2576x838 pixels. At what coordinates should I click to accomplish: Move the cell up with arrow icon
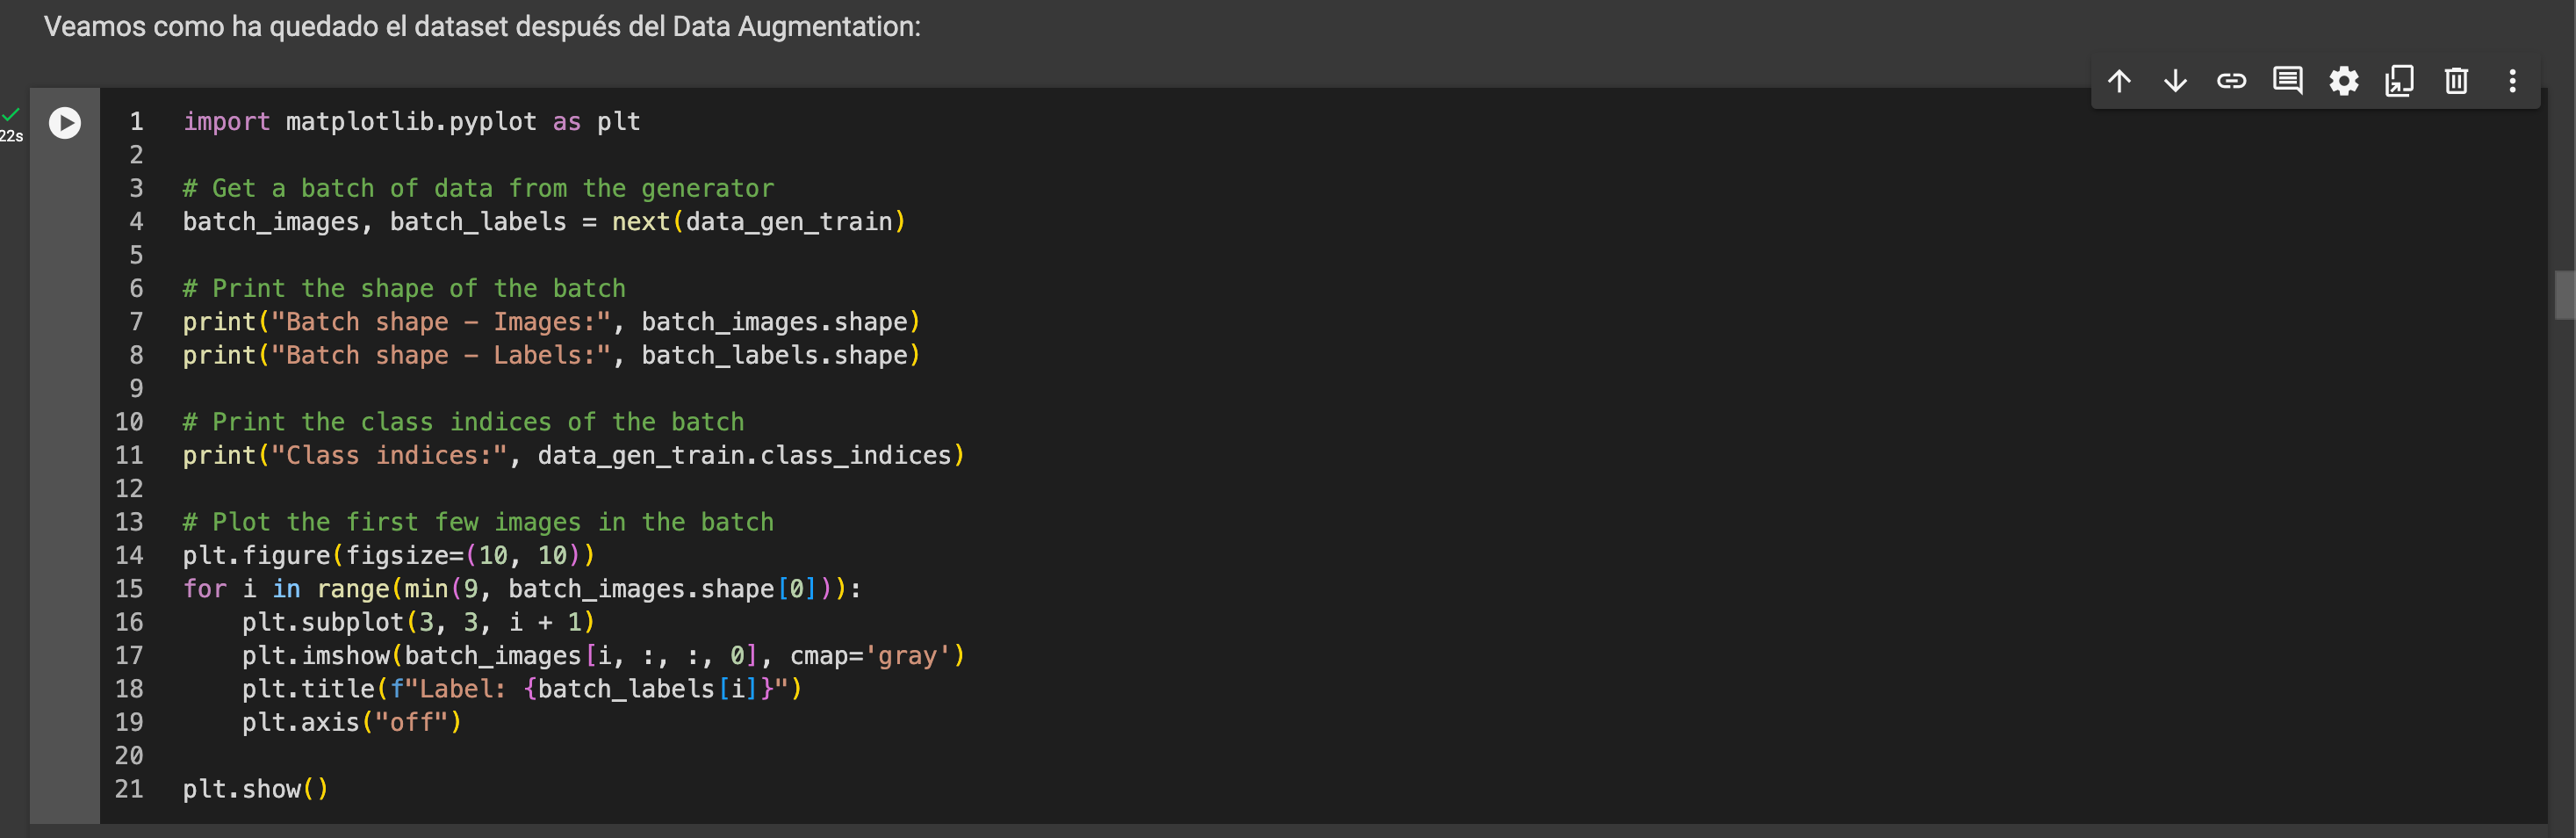click(2119, 81)
